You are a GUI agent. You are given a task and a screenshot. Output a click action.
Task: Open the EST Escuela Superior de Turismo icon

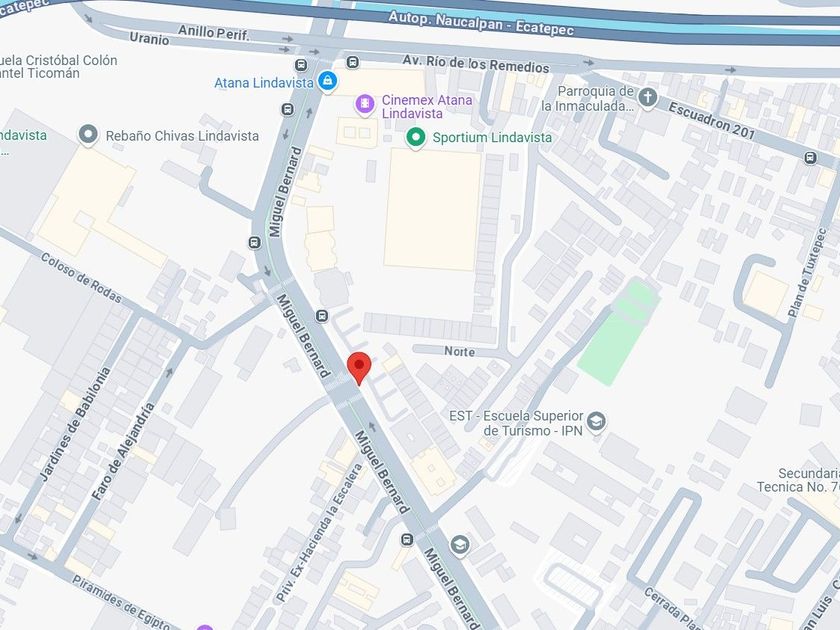[x=596, y=422]
